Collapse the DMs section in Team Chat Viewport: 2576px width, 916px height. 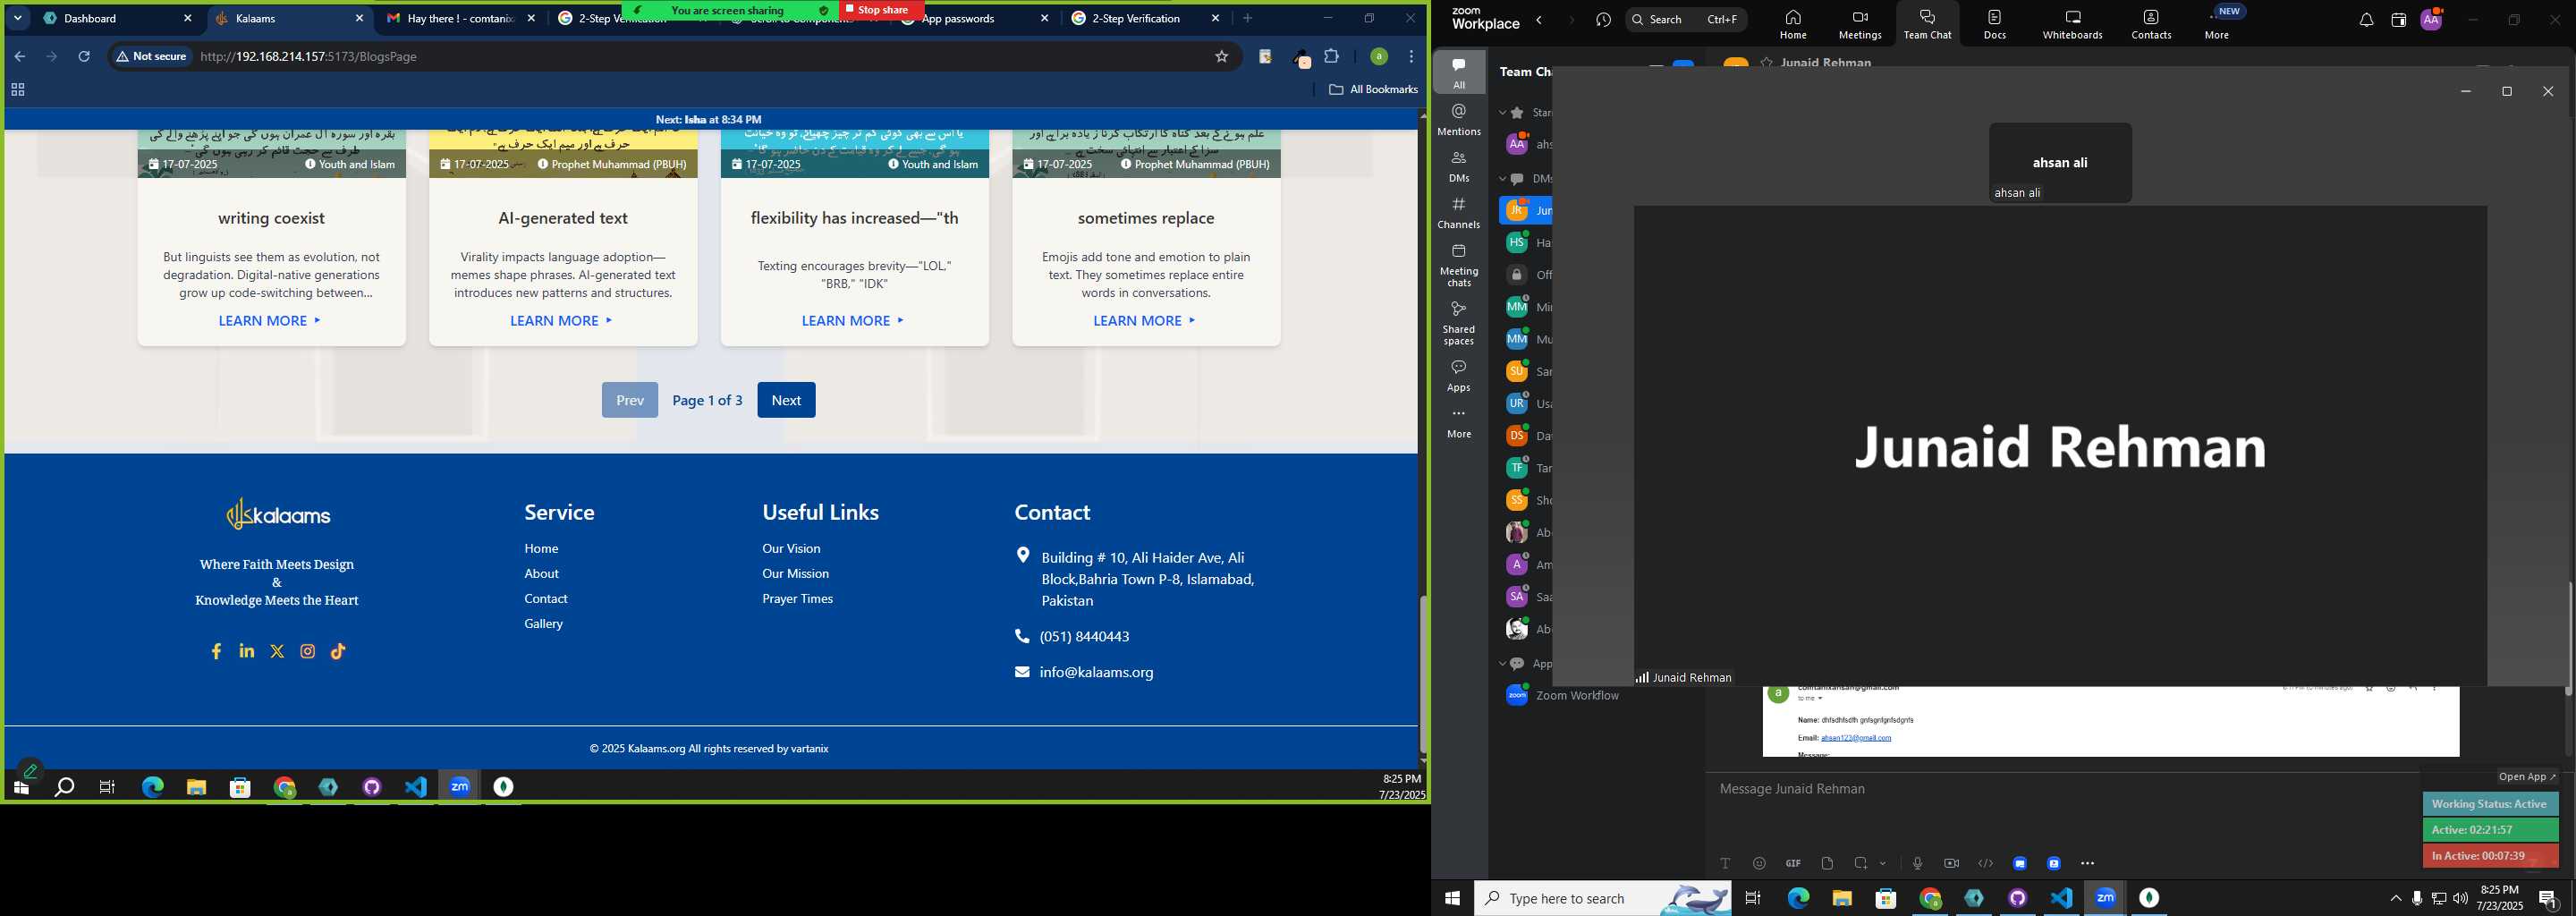click(x=1502, y=179)
